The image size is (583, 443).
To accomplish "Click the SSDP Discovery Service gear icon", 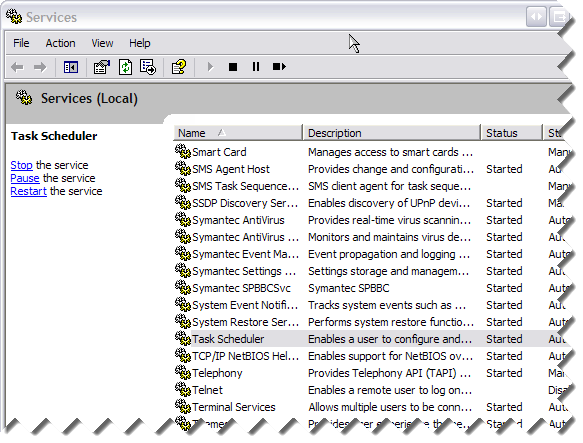I will pos(183,202).
